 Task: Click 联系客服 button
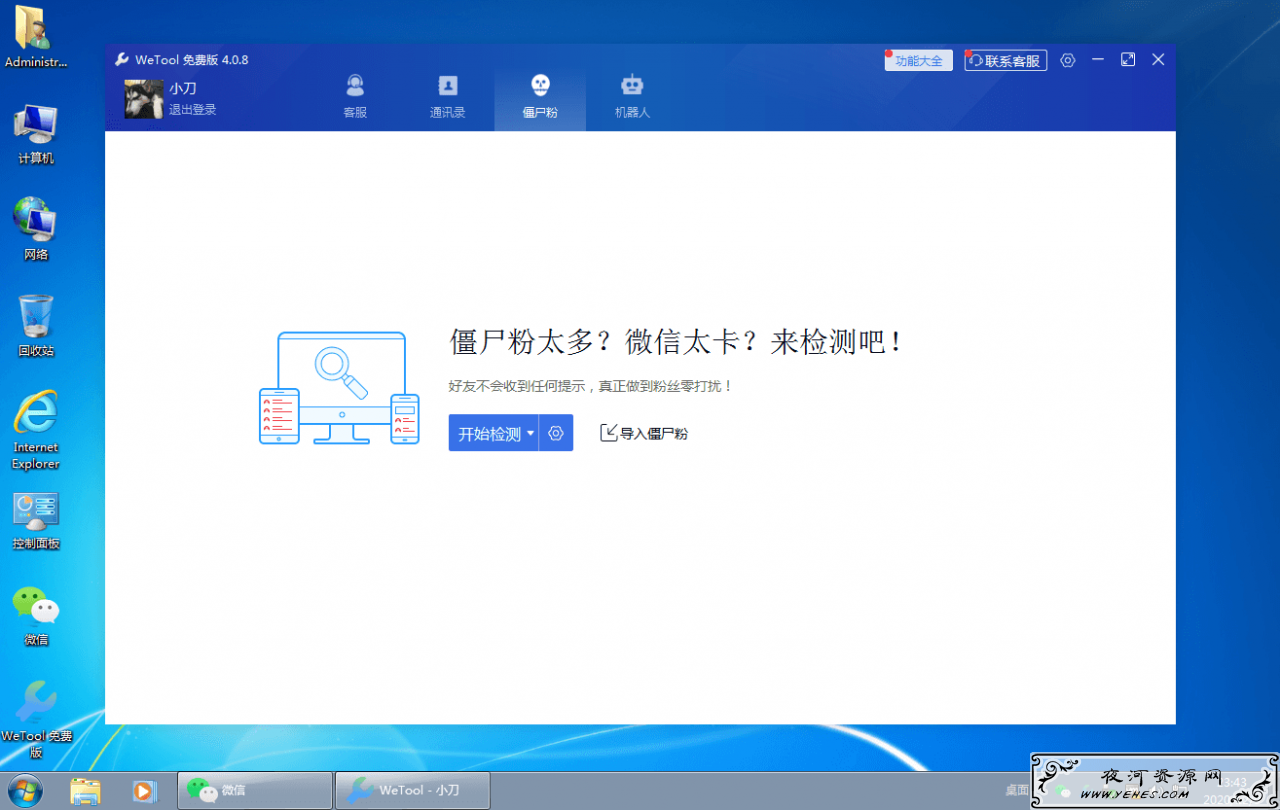coord(1006,60)
